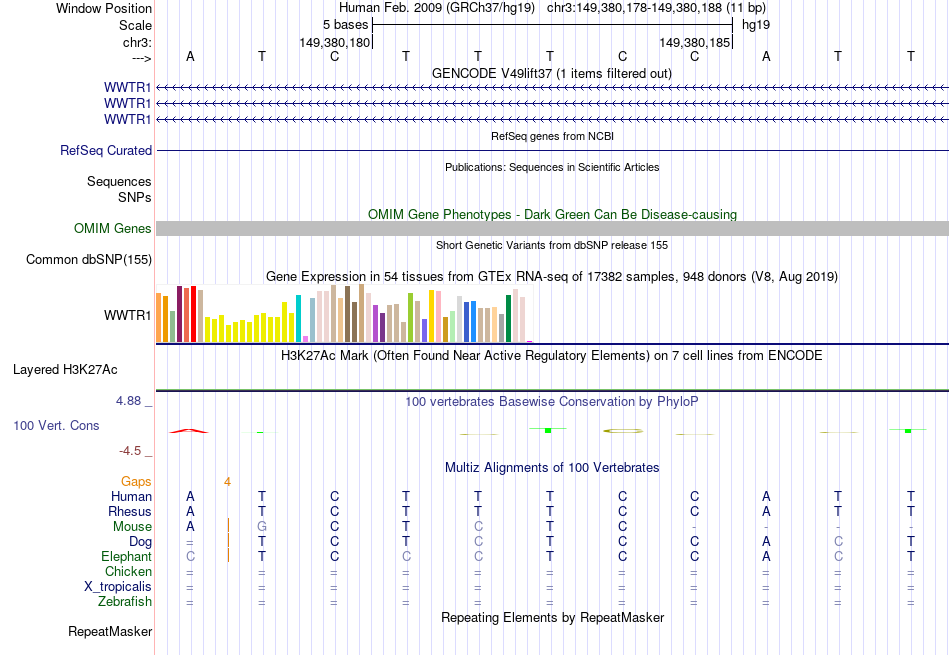This screenshot has width=950, height=655.
Task: Select the Elephant alignment row label
Action: click(x=126, y=556)
